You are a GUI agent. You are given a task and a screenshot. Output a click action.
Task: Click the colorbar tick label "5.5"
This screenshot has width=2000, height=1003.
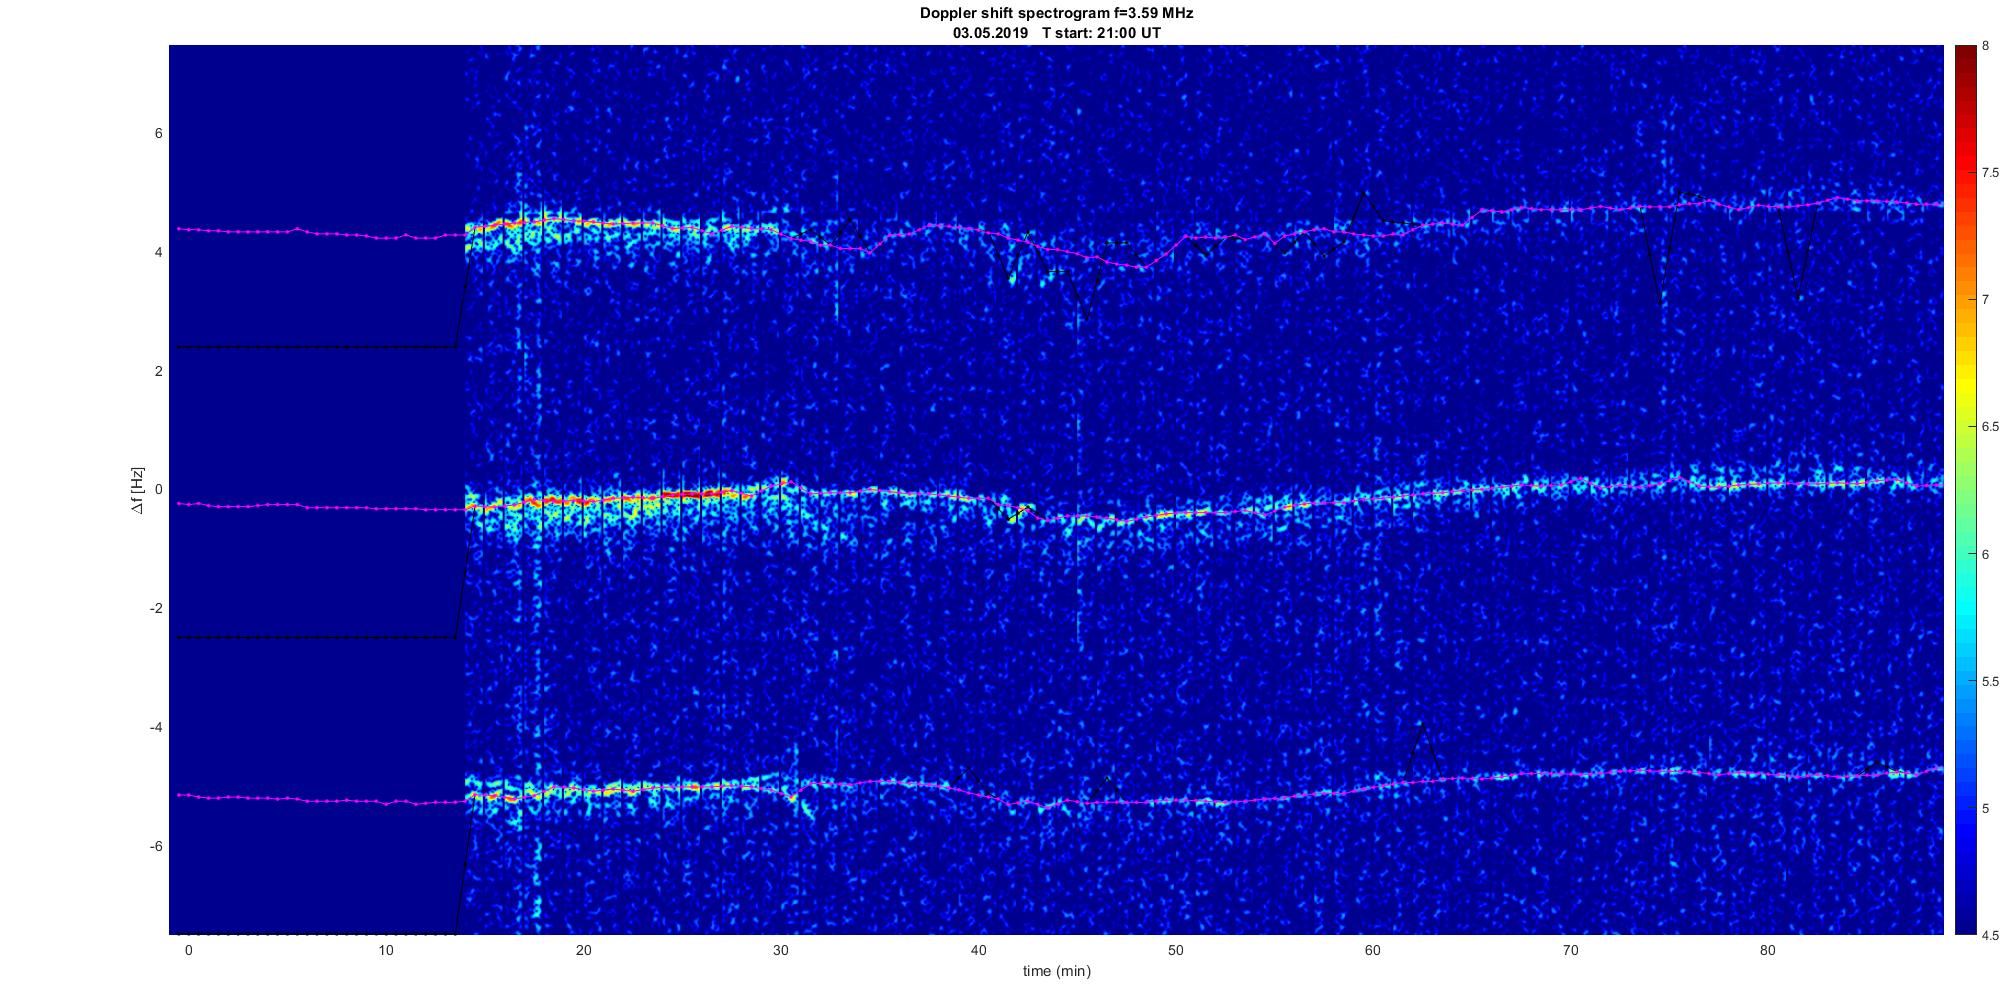[x=1990, y=681]
